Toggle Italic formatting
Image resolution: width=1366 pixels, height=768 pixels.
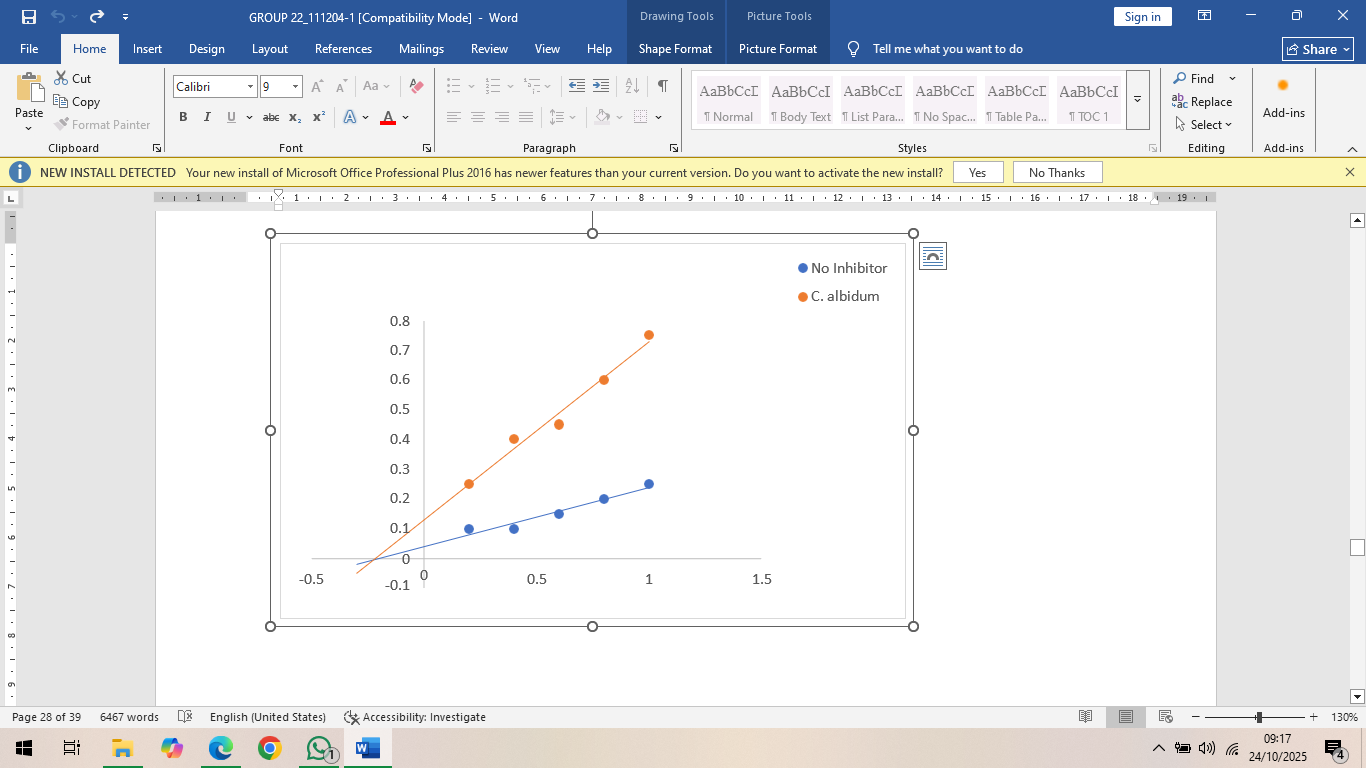207,117
